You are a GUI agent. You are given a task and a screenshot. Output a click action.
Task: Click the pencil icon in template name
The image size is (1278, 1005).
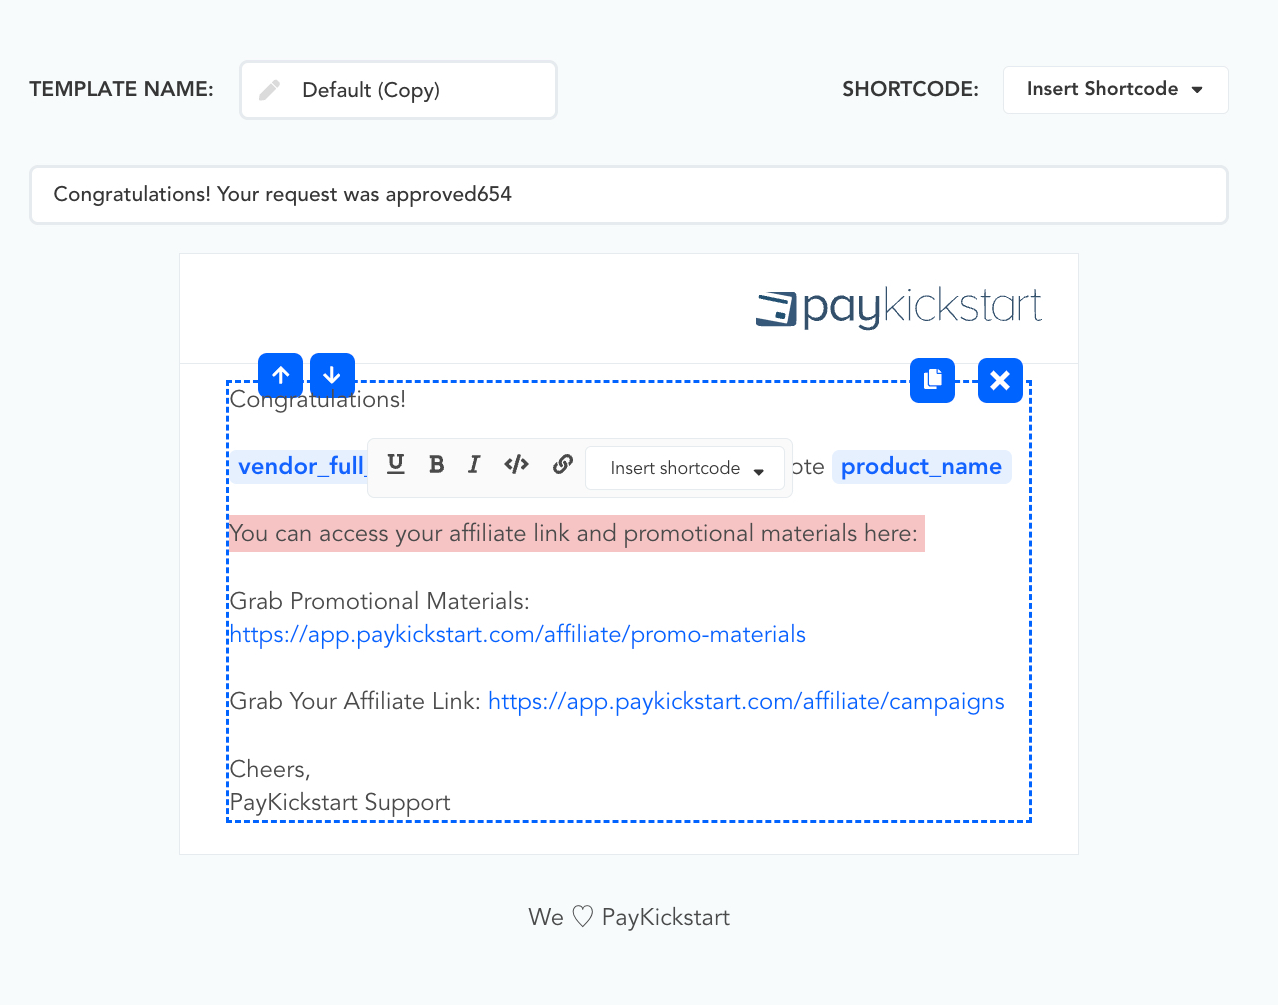pos(270,90)
